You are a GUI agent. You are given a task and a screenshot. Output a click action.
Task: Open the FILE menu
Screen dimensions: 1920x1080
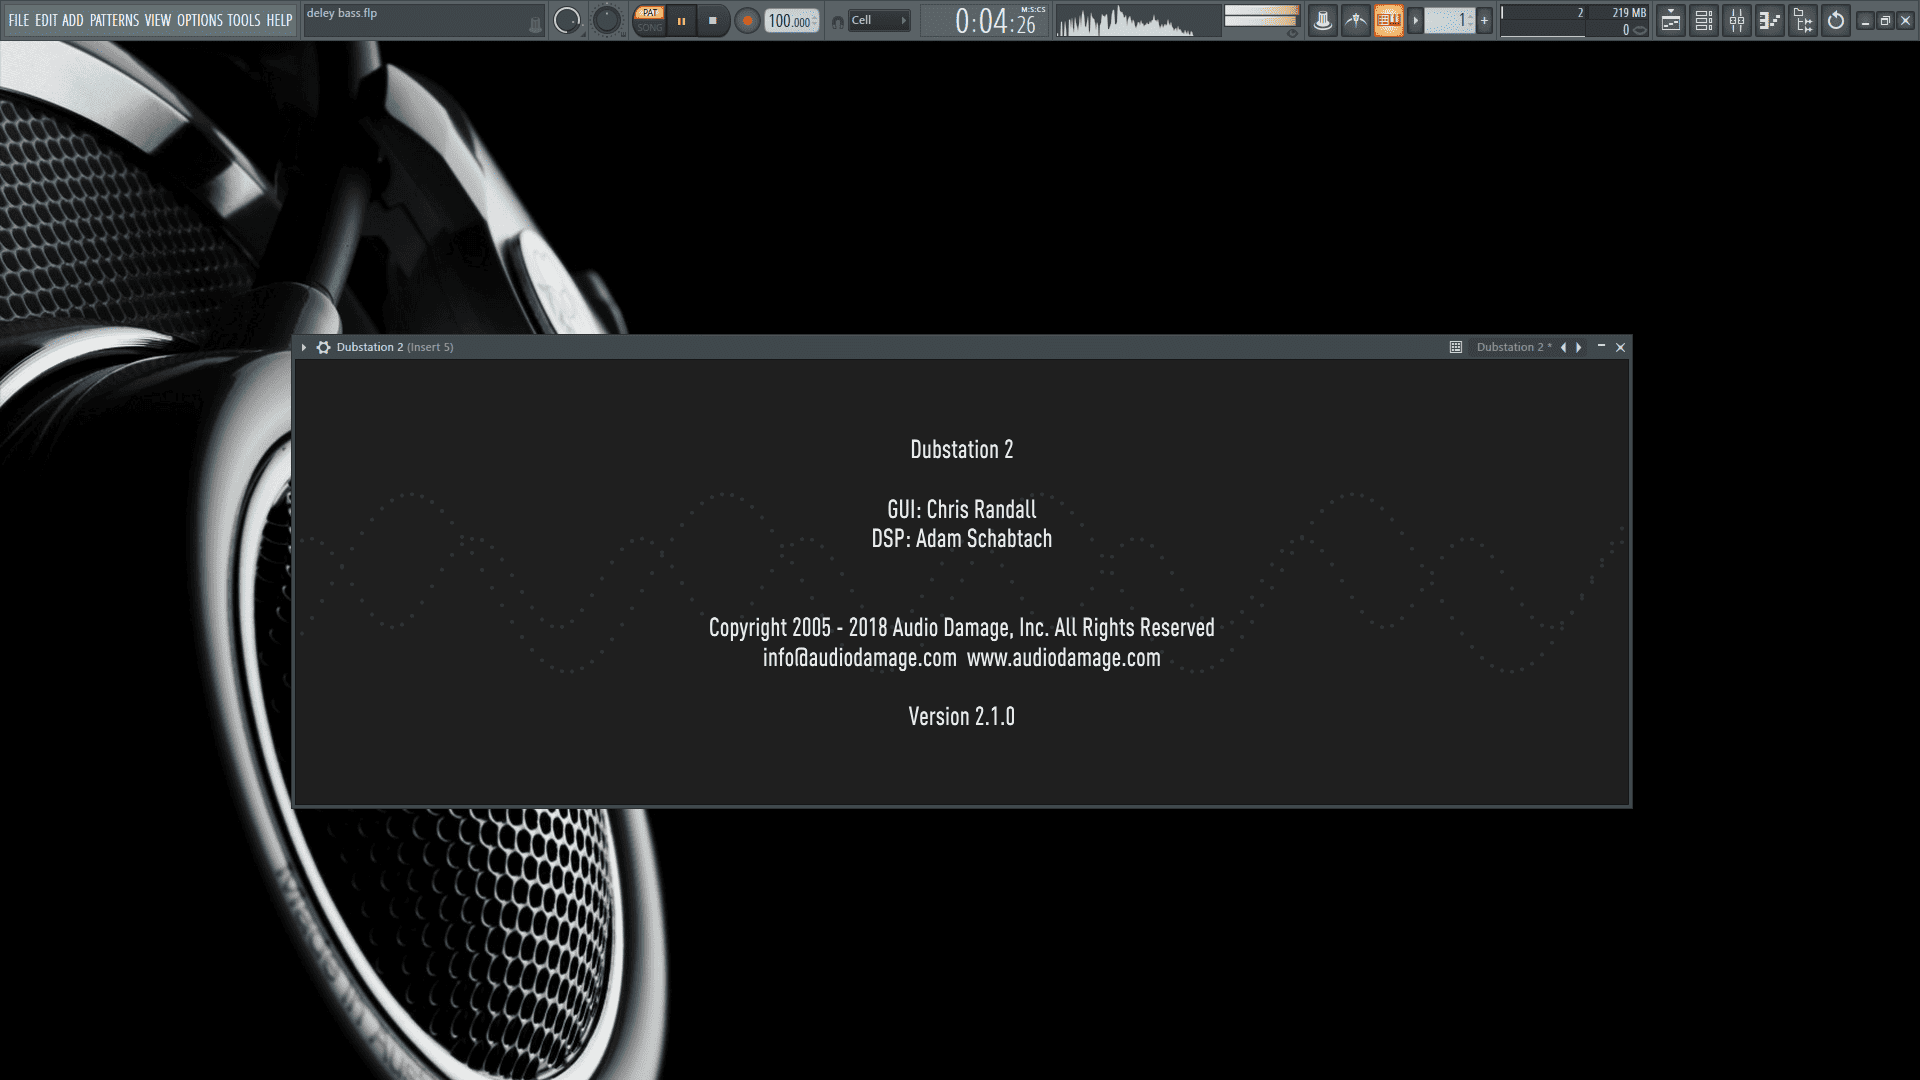click(19, 20)
